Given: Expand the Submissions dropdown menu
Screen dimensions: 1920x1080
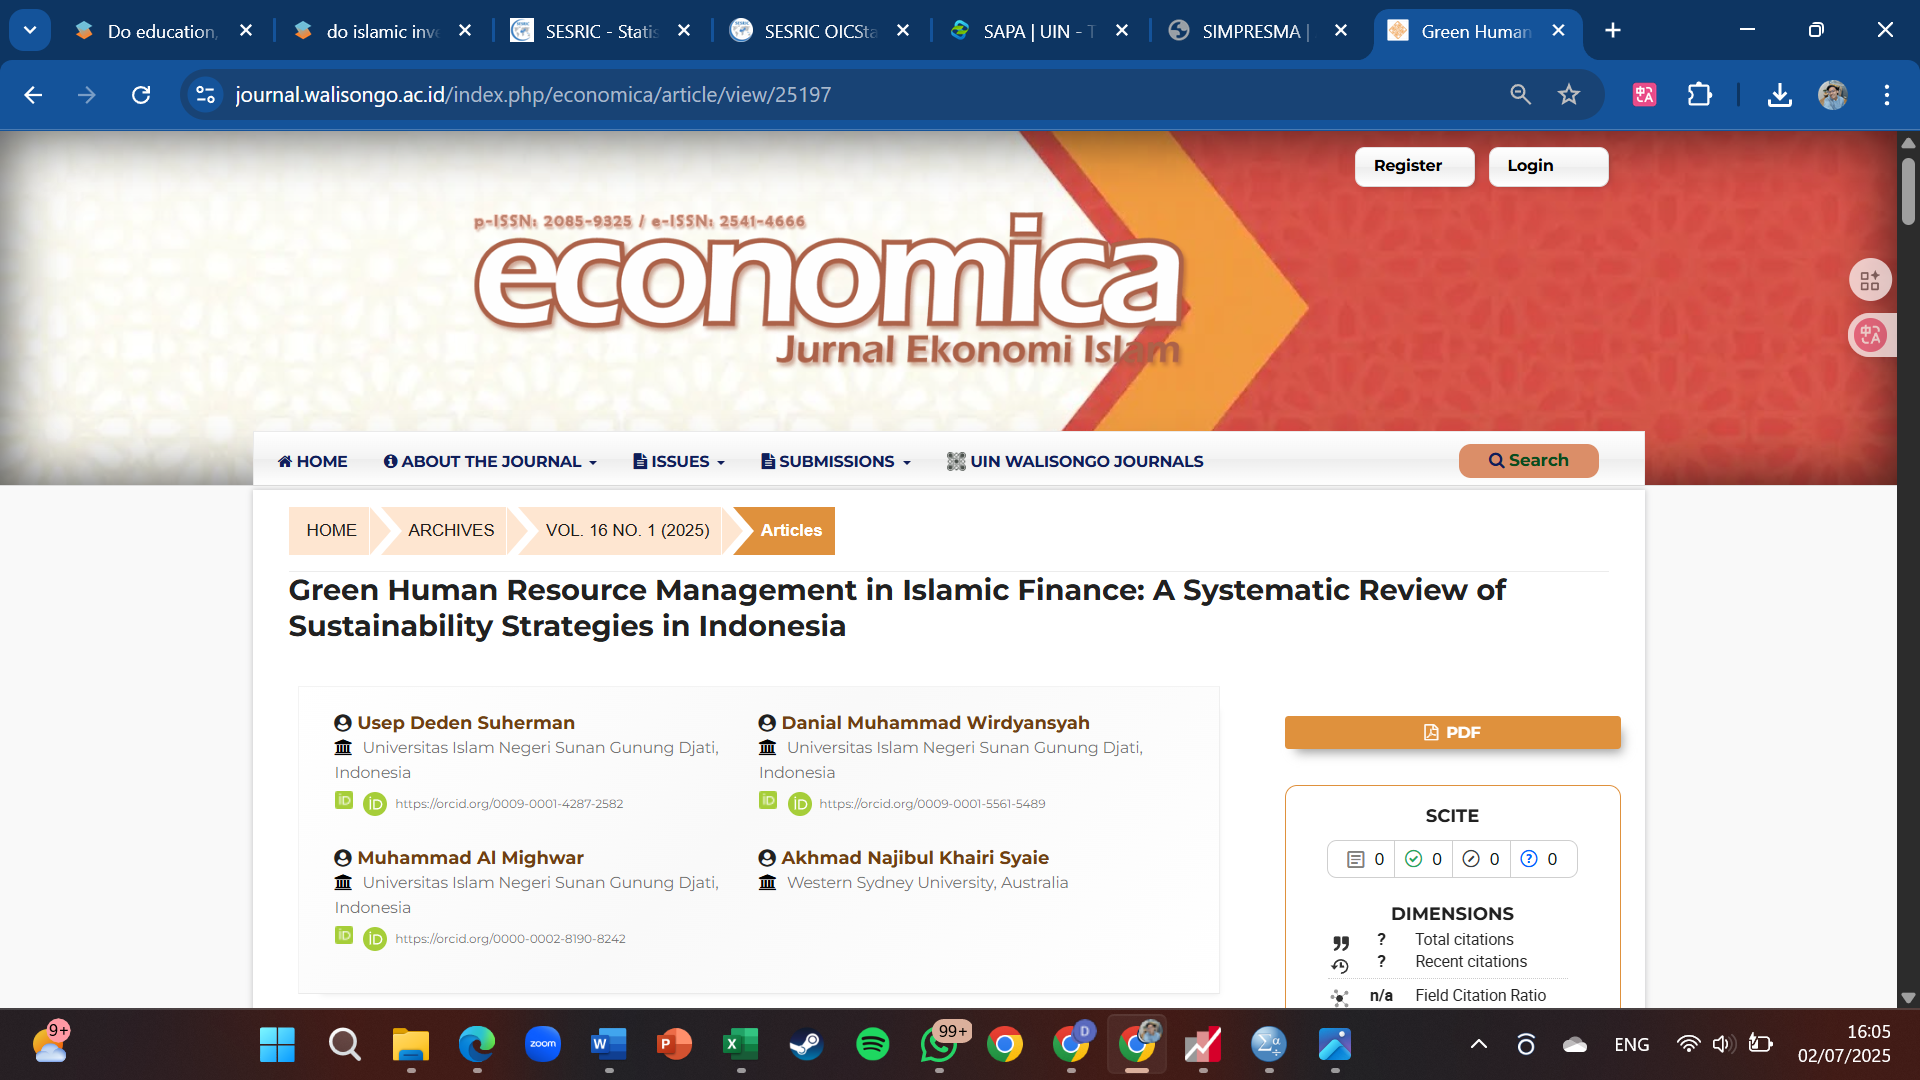Looking at the screenshot, I should [836, 461].
